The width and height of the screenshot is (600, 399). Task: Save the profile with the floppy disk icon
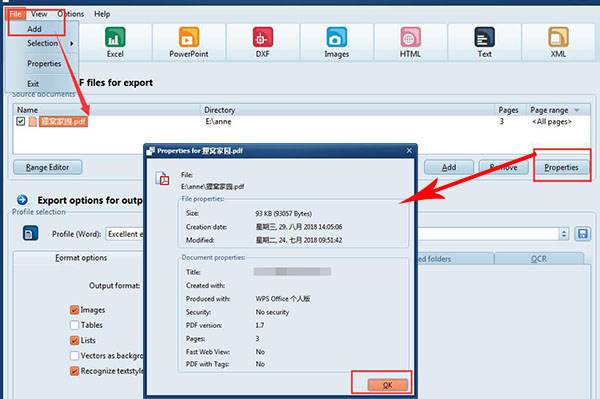pyautogui.click(x=582, y=234)
